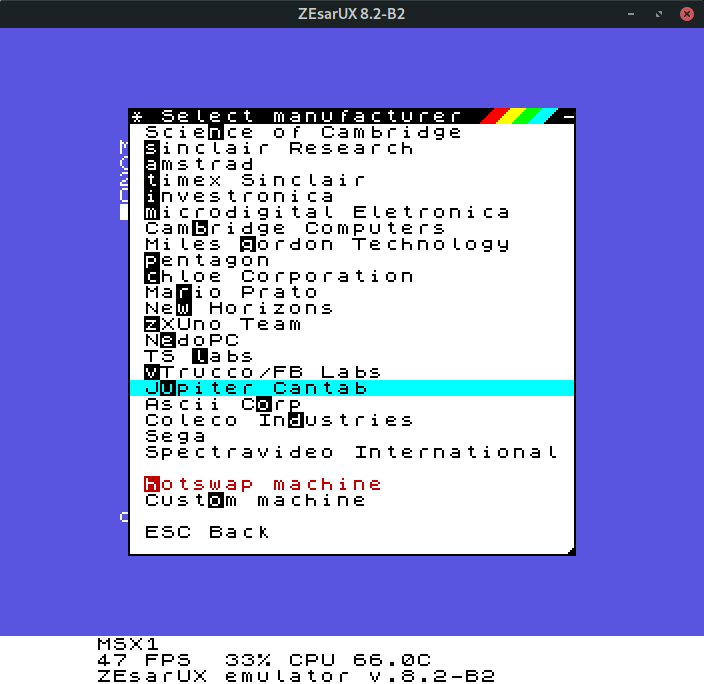The image size is (704, 684).
Task: Close menu via asterisk icon in title
Action: click(137, 117)
